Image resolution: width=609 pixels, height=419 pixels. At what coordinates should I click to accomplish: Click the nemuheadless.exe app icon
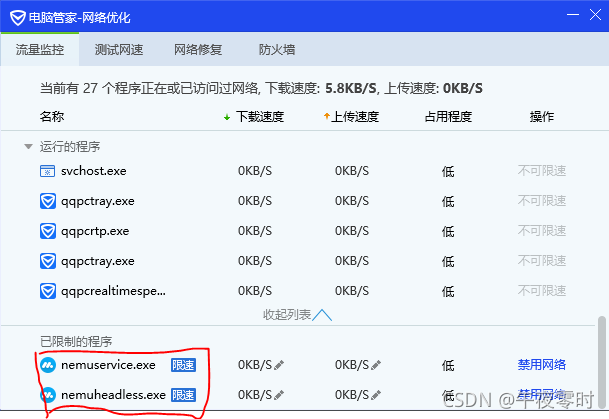(48, 395)
